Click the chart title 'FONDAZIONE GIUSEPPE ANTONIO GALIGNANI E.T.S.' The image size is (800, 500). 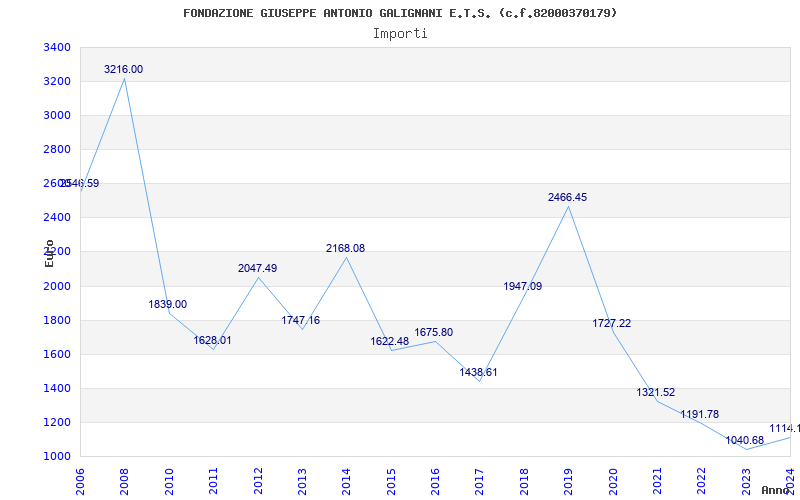point(337,13)
